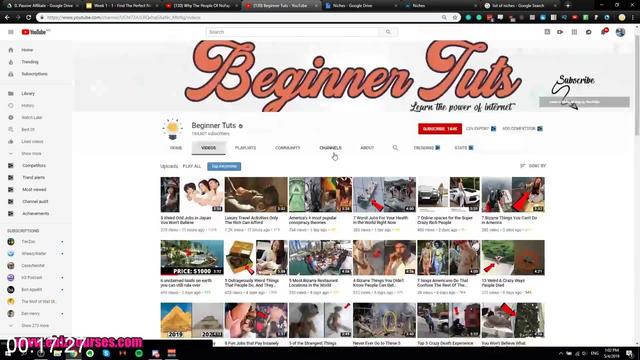
Task: Click ADD COMPETITOR
Action: pos(522,129)
